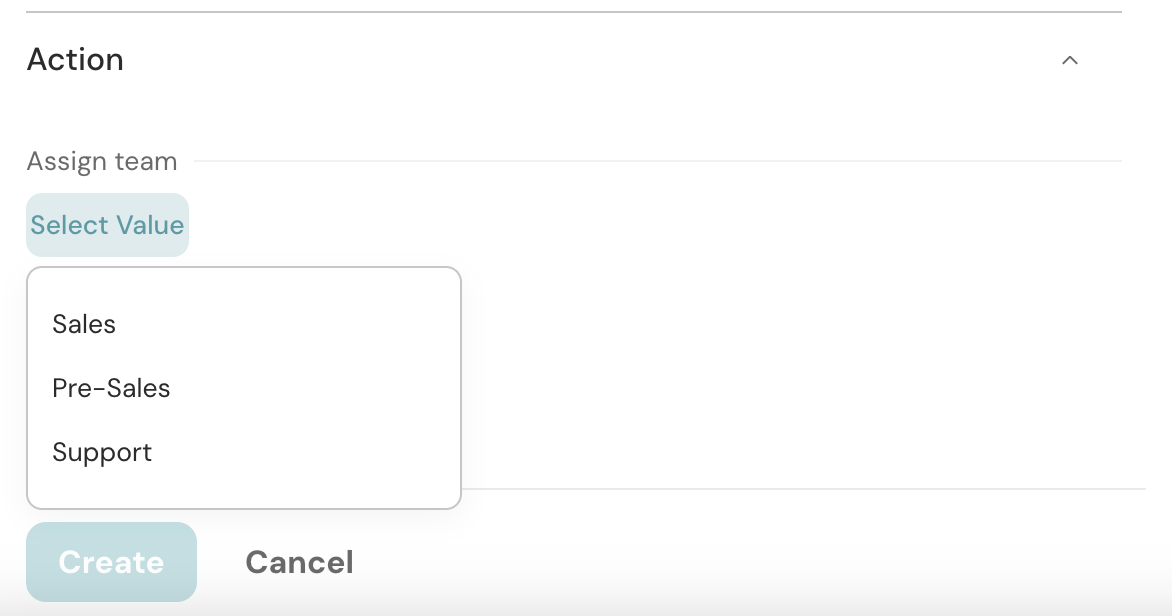Pick Support in the dropdown list
This screenshot has height=616, width=1172.
(102, 452)
